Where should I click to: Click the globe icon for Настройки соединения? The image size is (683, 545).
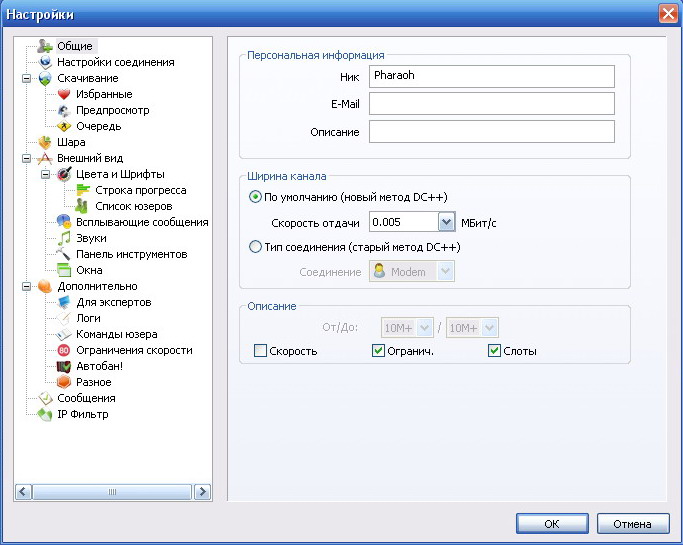pos(45,62)
